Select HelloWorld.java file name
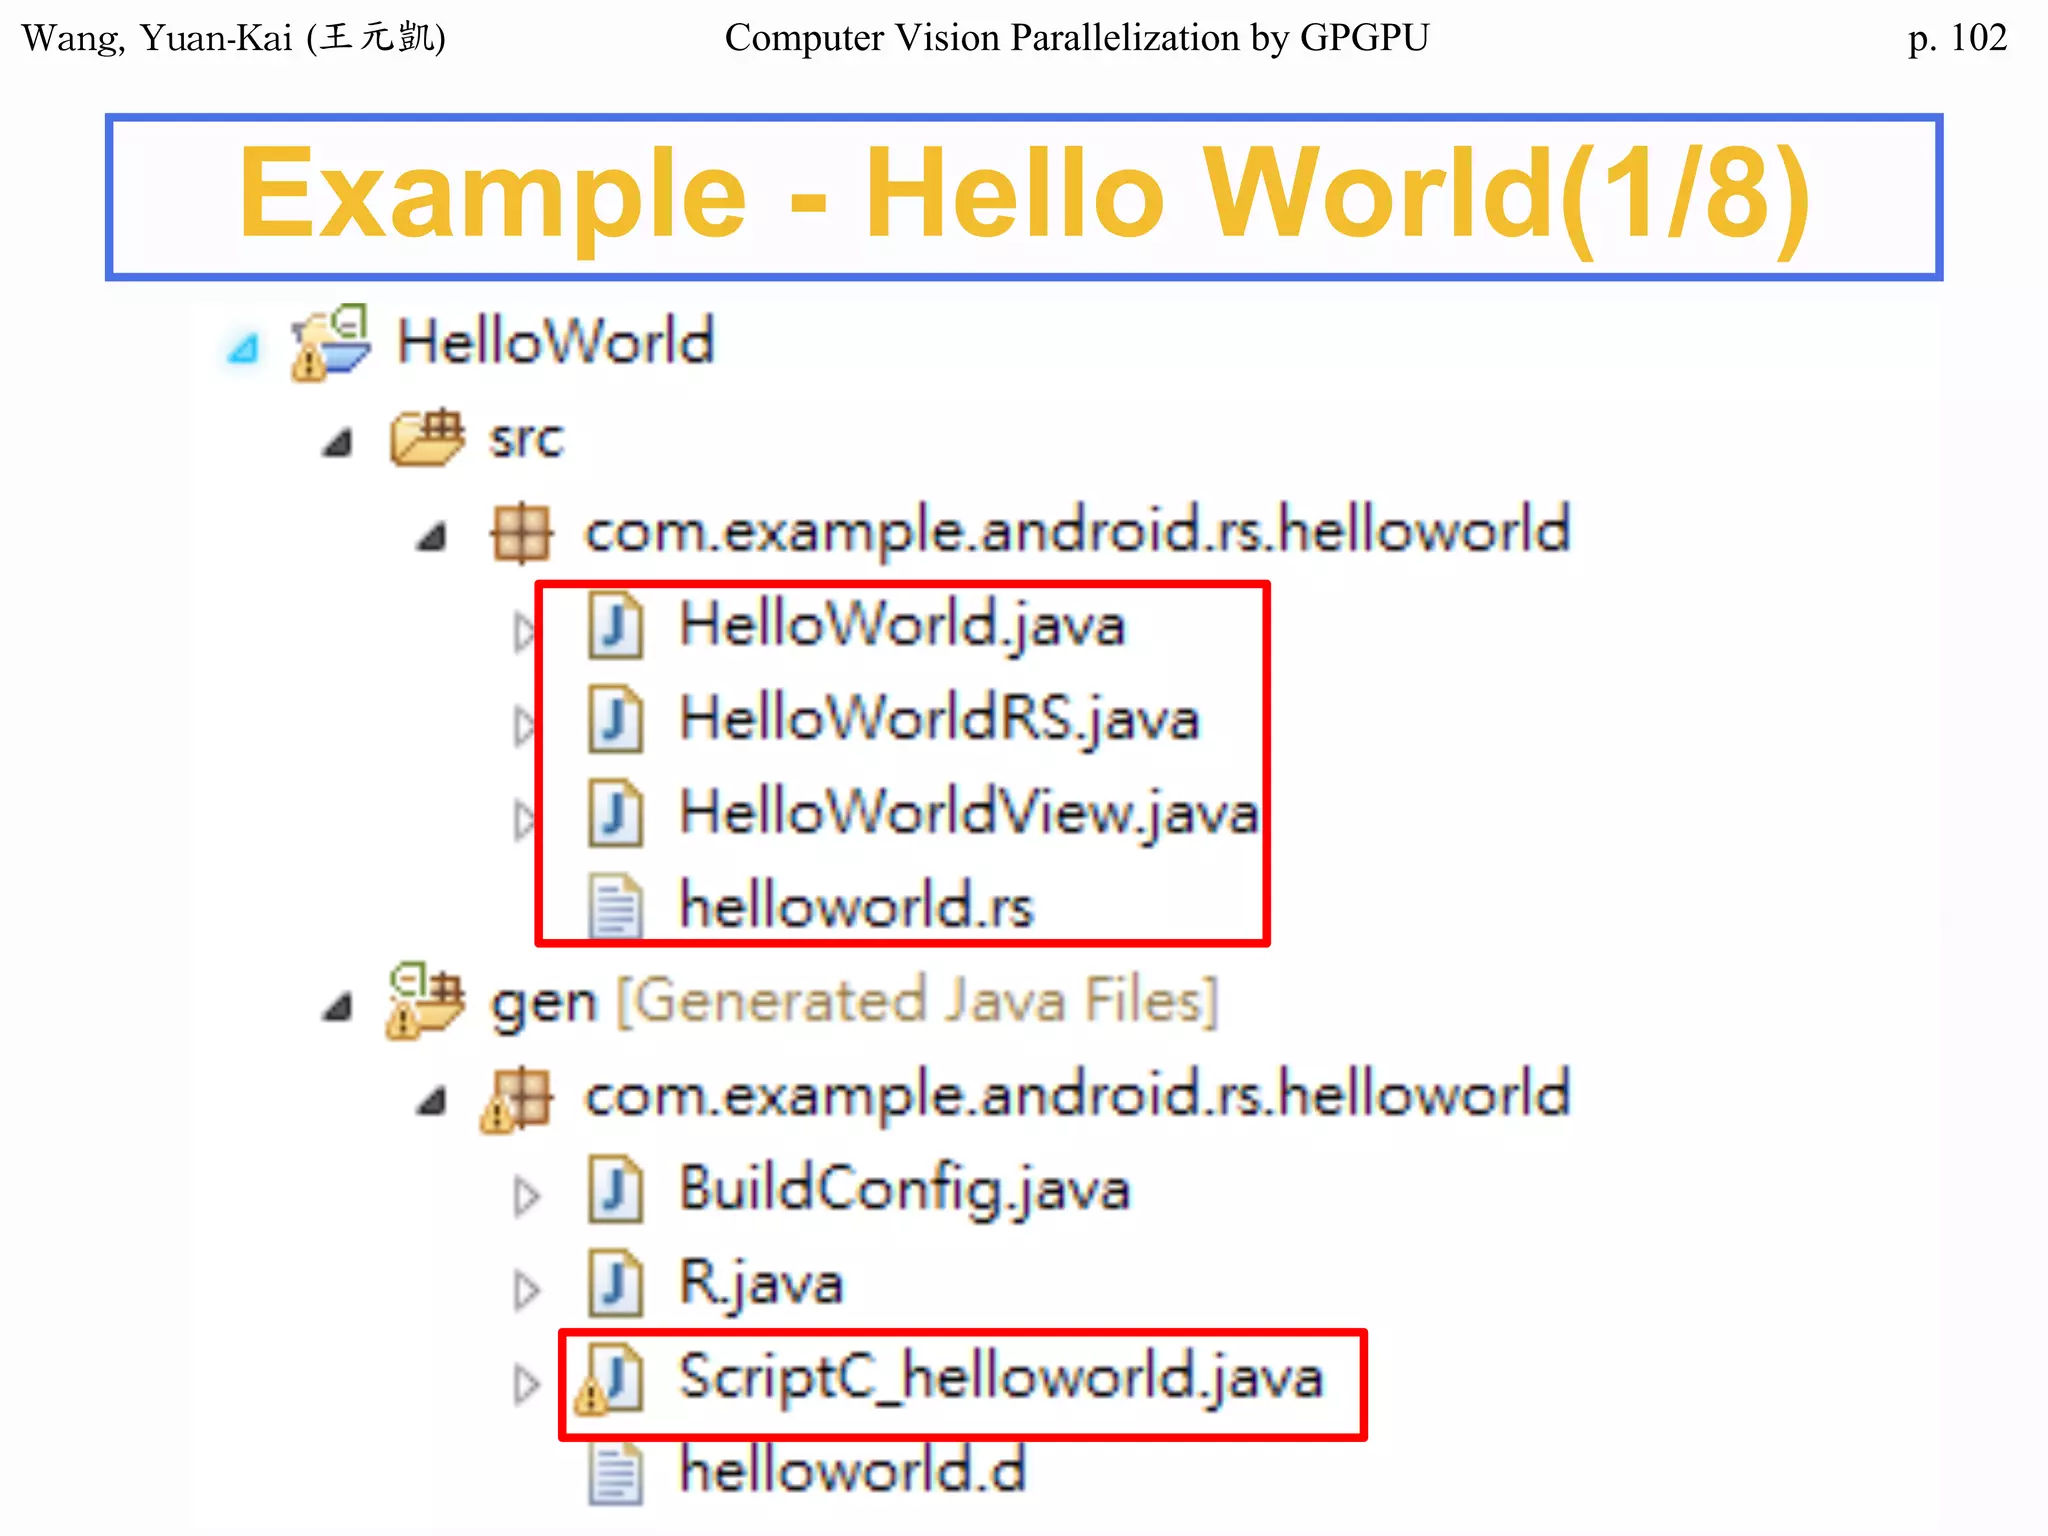The image size is (2048, 1536). pyautogui.click(x=903, y=625)
